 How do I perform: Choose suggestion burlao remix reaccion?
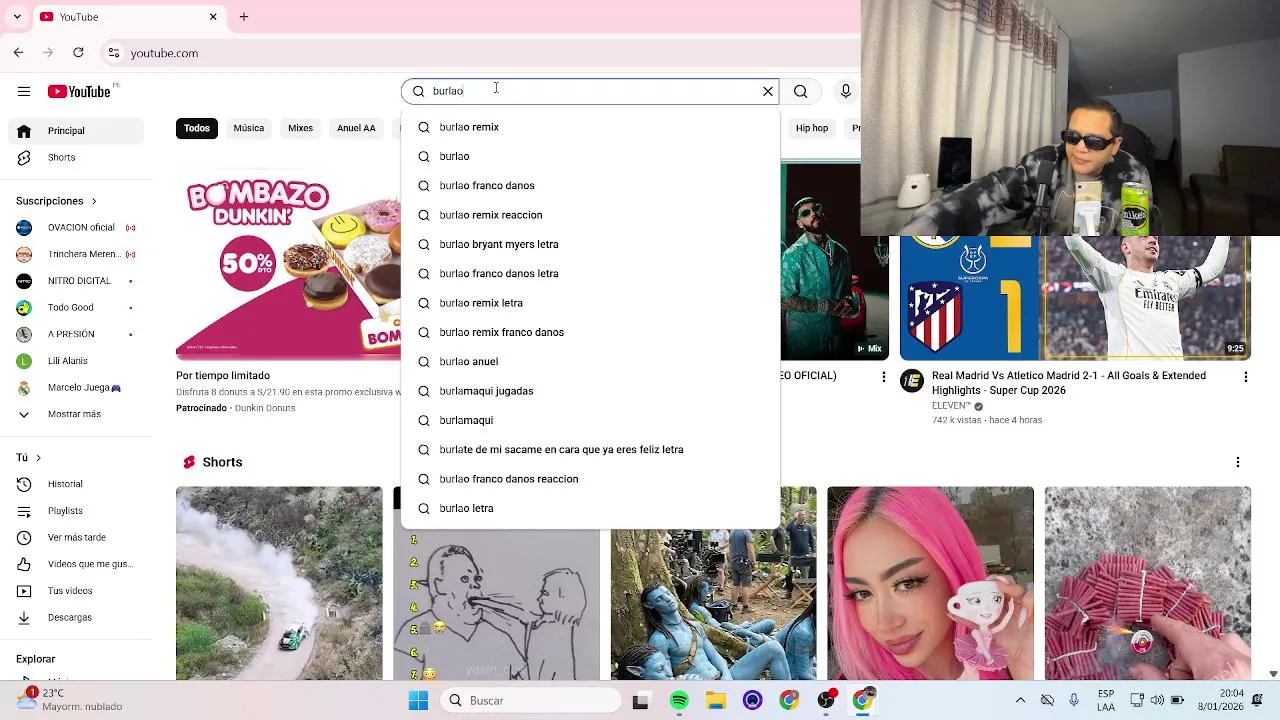point(590,215)
